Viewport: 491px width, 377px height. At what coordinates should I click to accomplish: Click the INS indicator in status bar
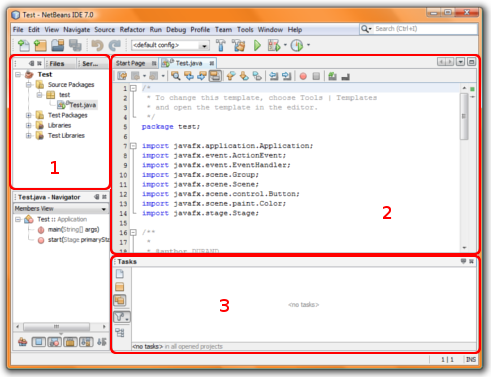471,359
